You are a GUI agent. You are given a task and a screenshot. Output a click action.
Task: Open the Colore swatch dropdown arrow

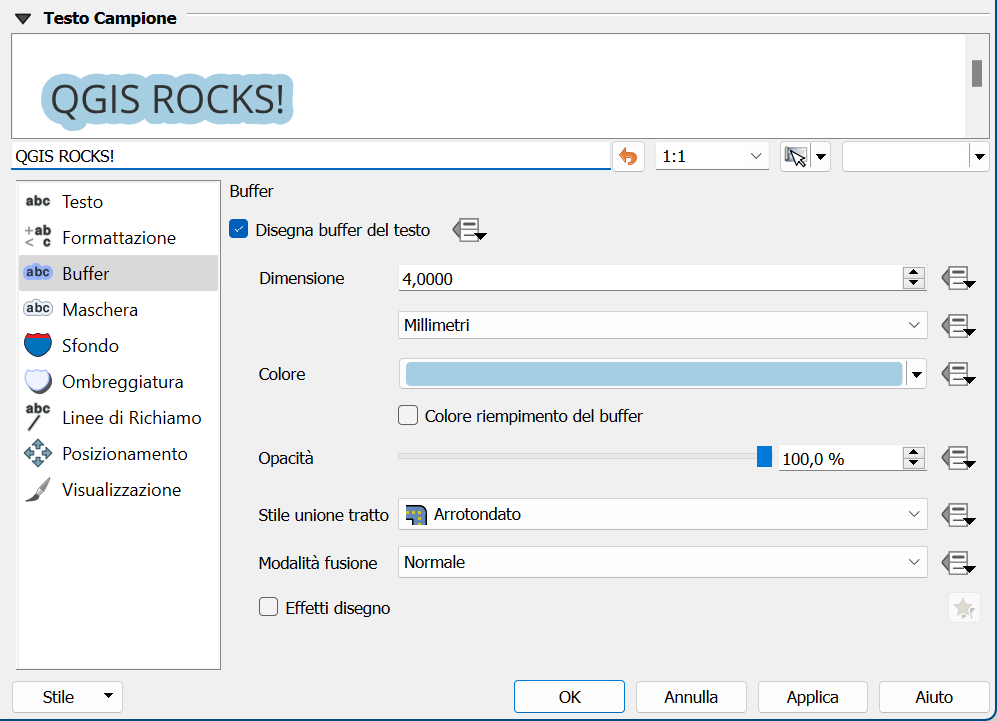916,374
